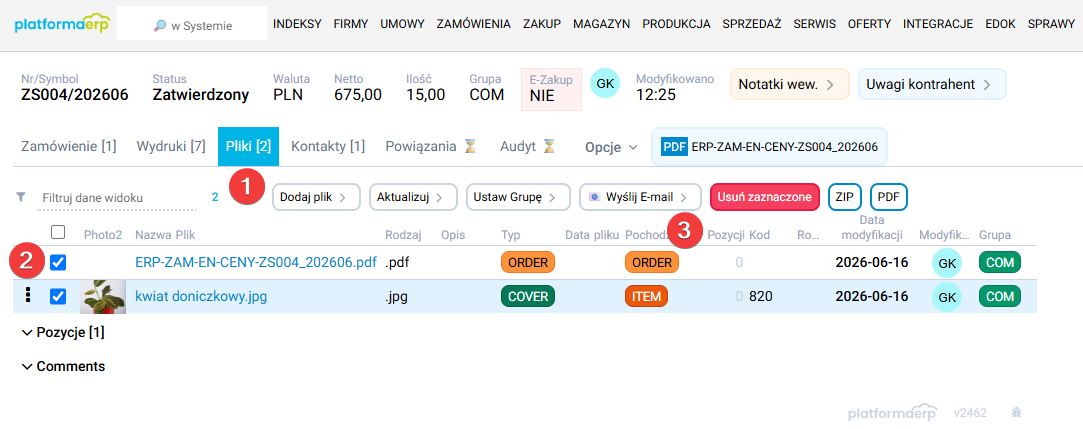The width and height of the screenshot is (1083, 429).
Task: Open the INTEGRACJE menu
Action: 938,24
